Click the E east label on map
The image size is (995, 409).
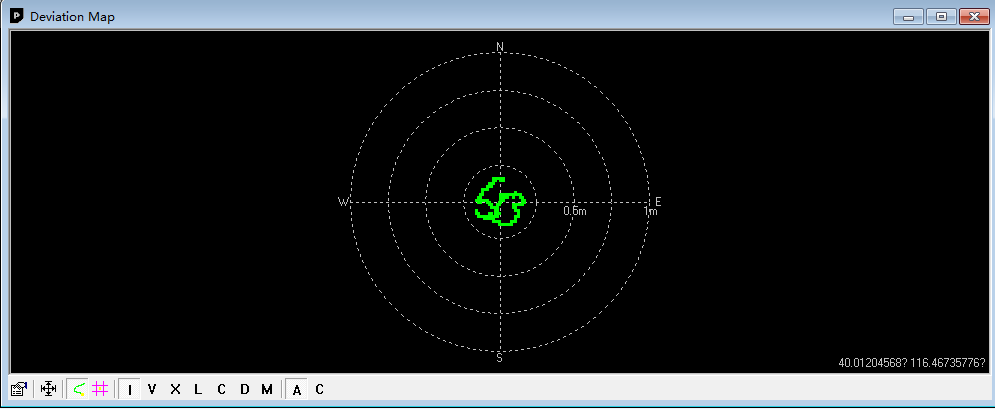[x=658, y=202]
